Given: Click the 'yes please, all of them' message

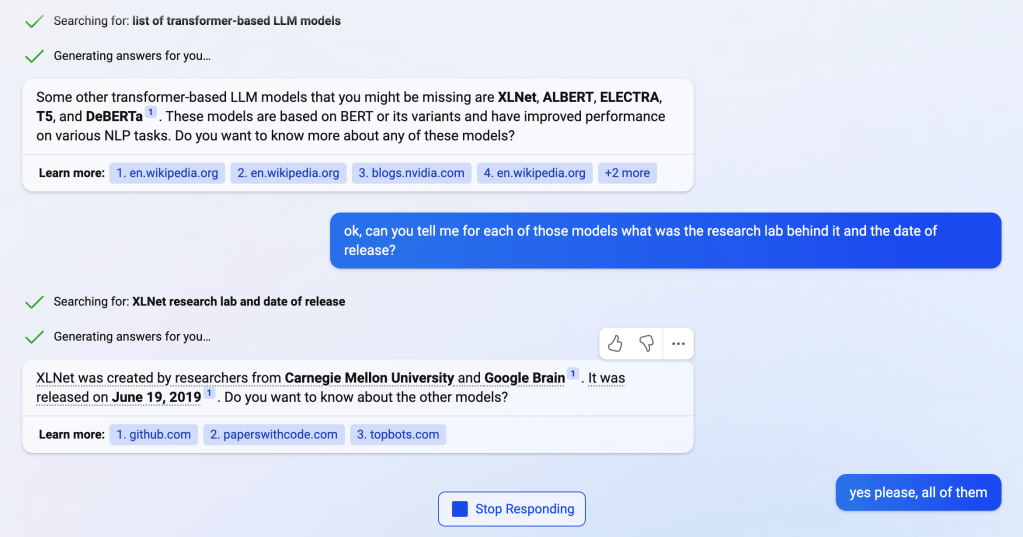Looking at the screenshot, I should [918, 492].
